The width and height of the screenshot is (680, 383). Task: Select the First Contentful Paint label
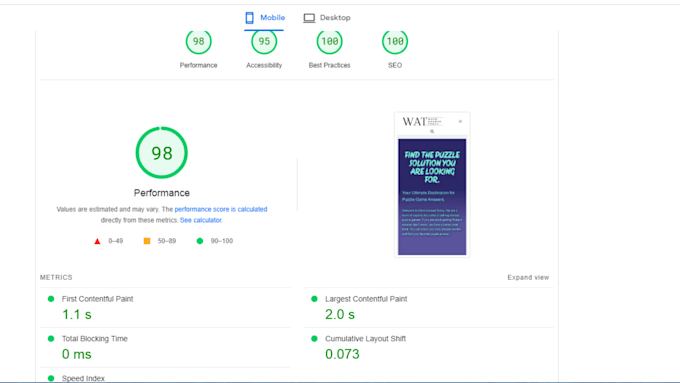(98, 299)
